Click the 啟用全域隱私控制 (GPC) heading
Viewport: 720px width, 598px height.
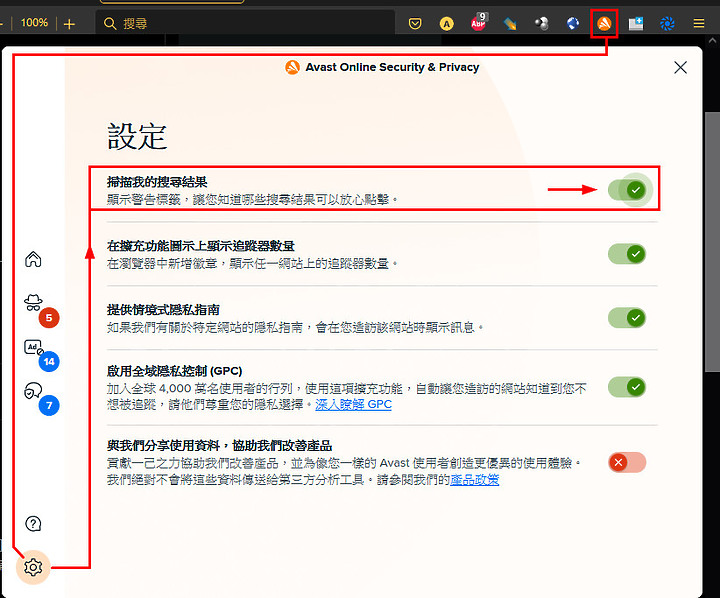pos(174,371)
